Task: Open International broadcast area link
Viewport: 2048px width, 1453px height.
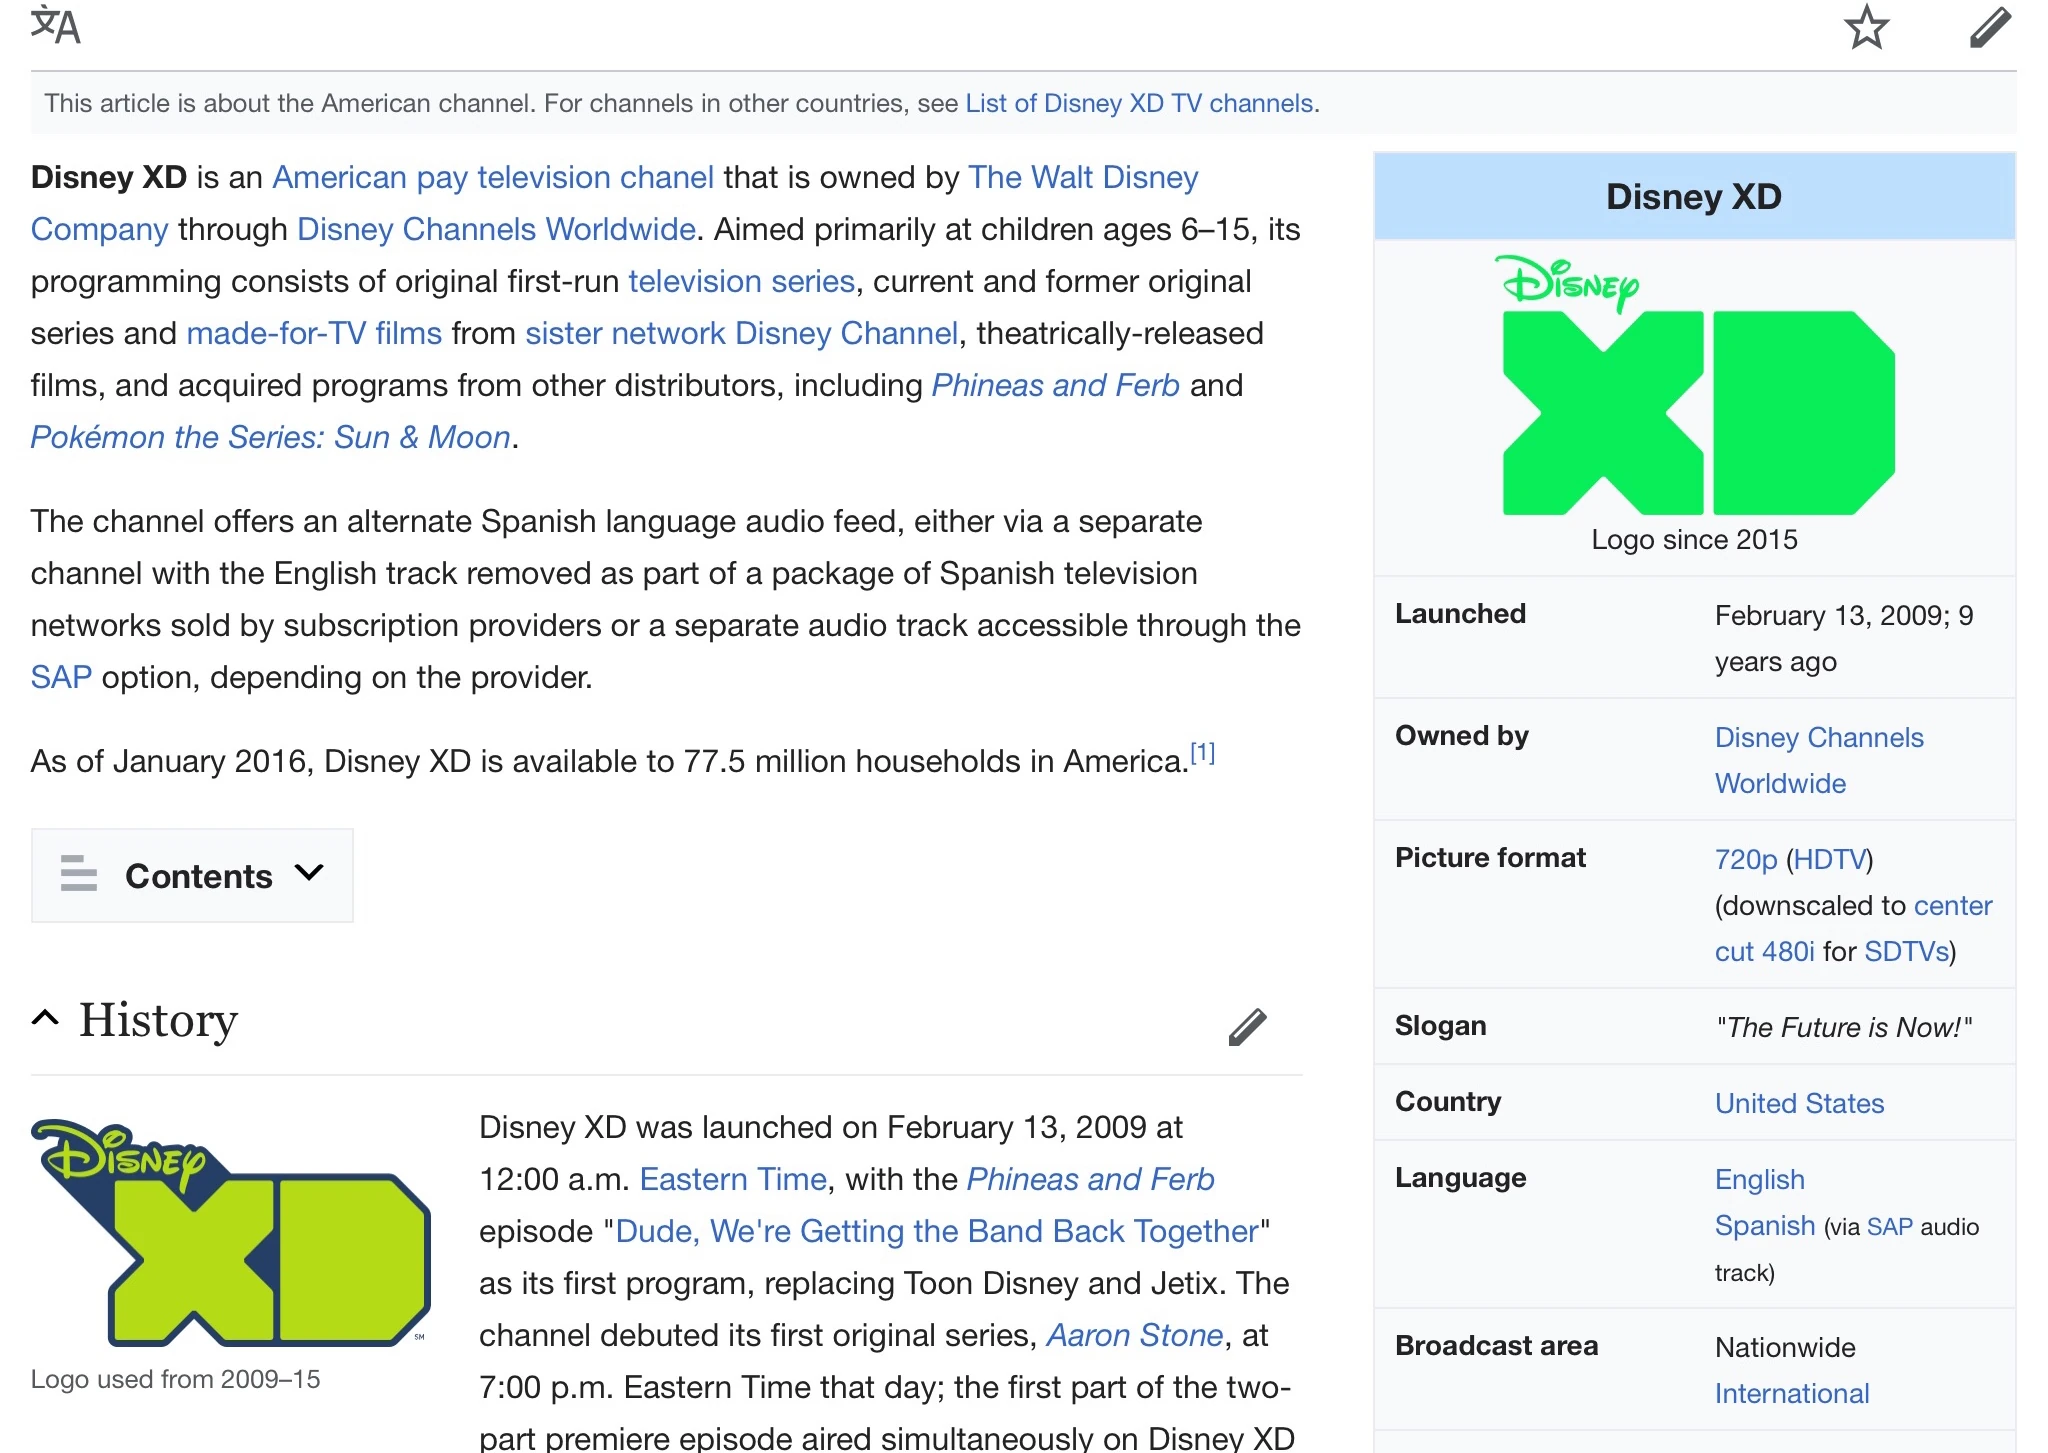Action: pyautogui.click(x=1791, y=1393)
